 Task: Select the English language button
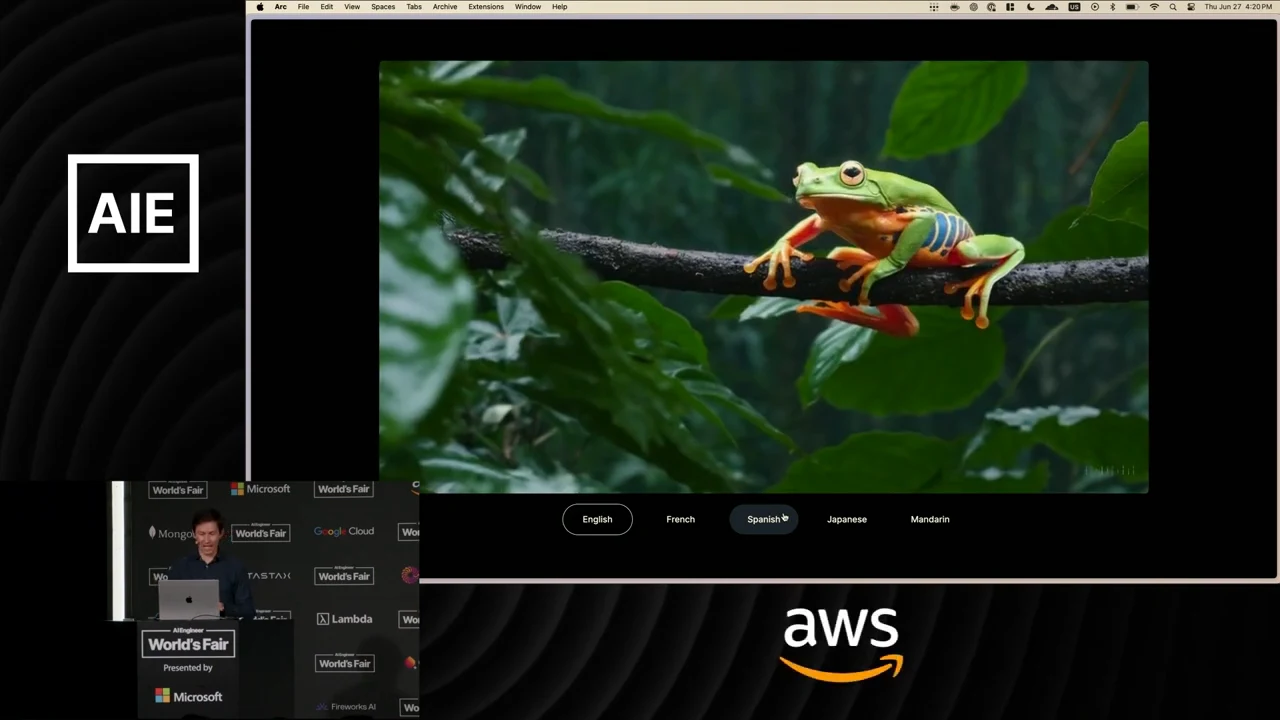point(597,519)
